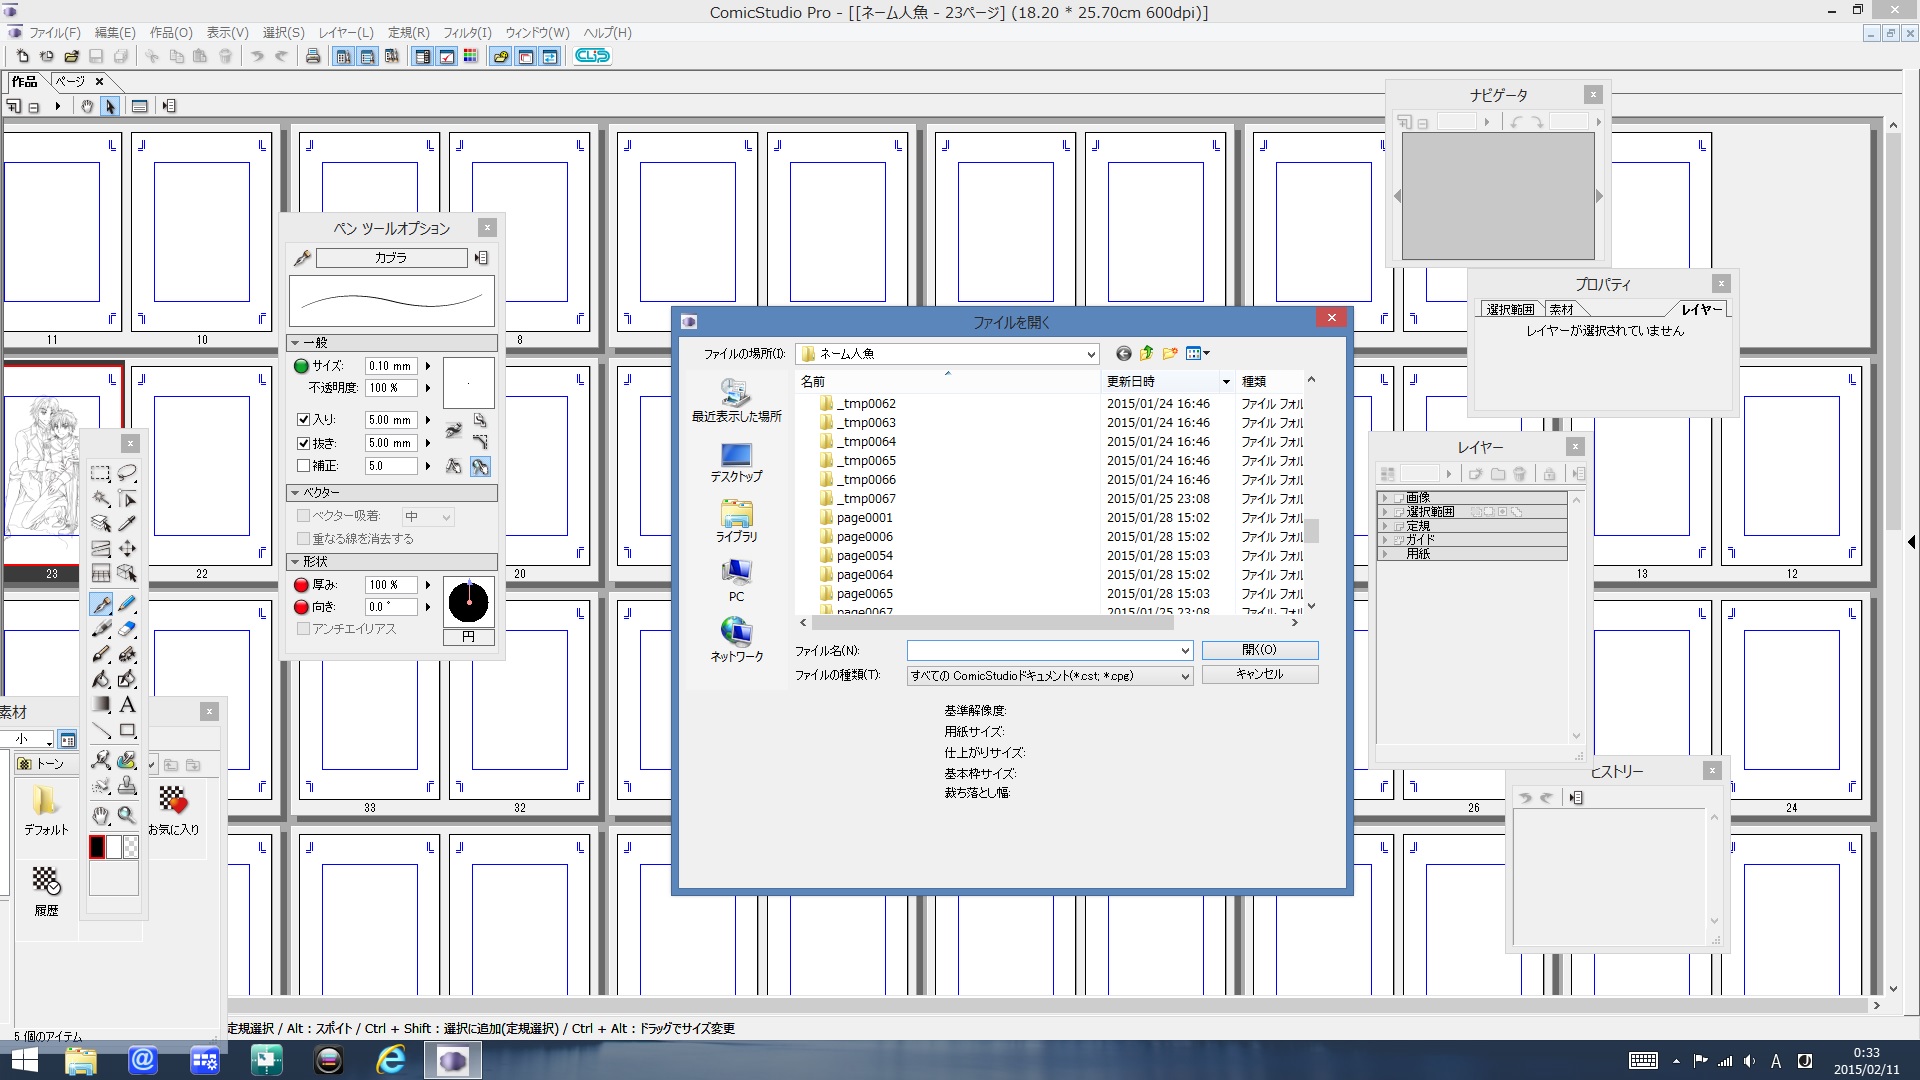Screen dimensions: 1920x1080
Task: Pick the Eyedropper tool
Action: [127, 523]
